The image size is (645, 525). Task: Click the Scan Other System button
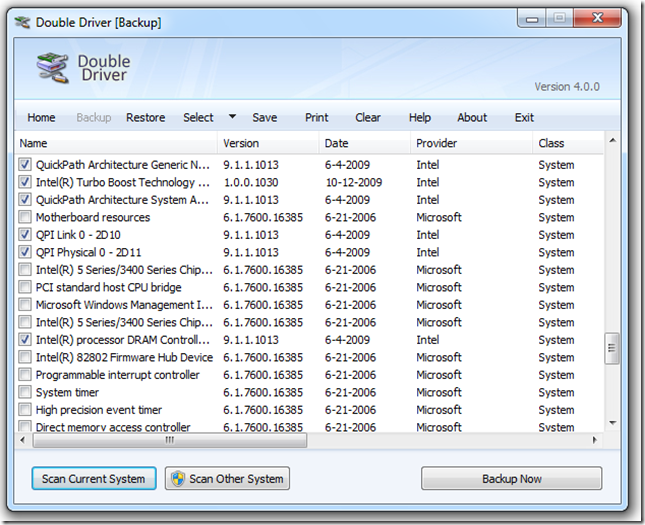coord(227,479)
